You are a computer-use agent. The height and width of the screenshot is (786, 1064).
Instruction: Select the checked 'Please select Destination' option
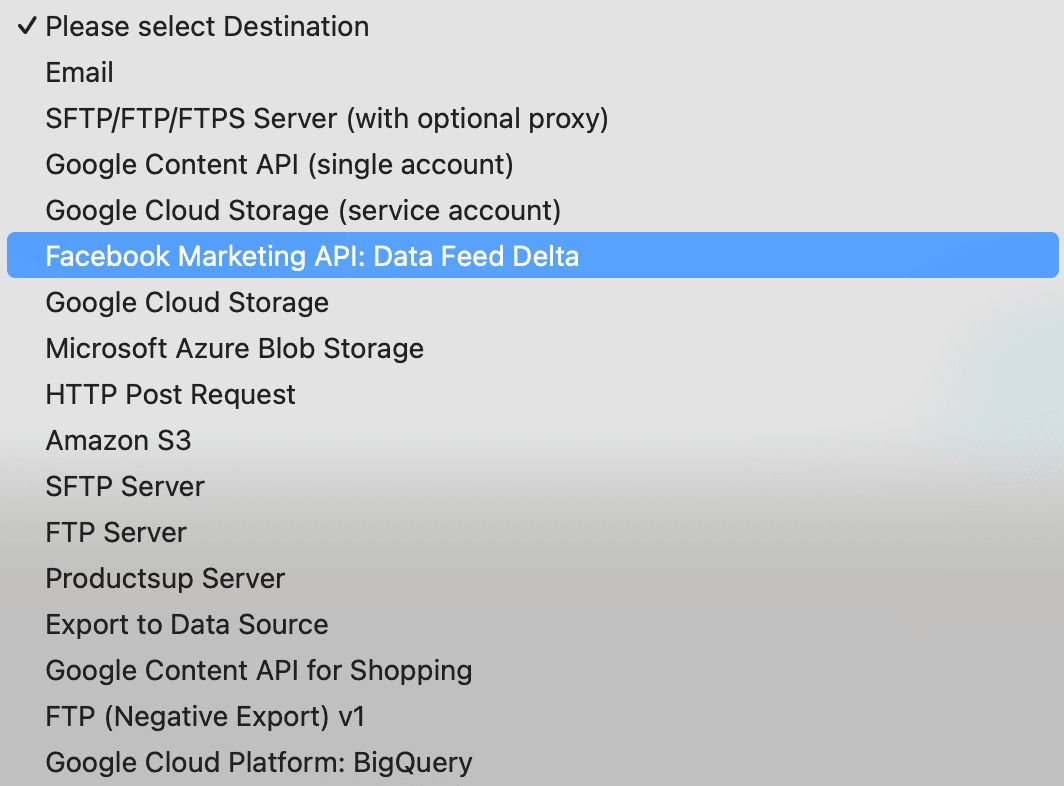tap(533, 26)
